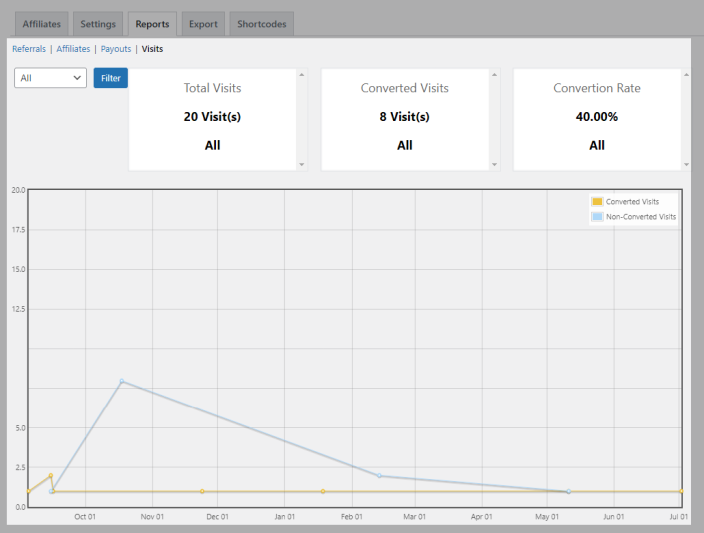Click Convertion Rate card scroll-up arrow

[x=686, y=74]
